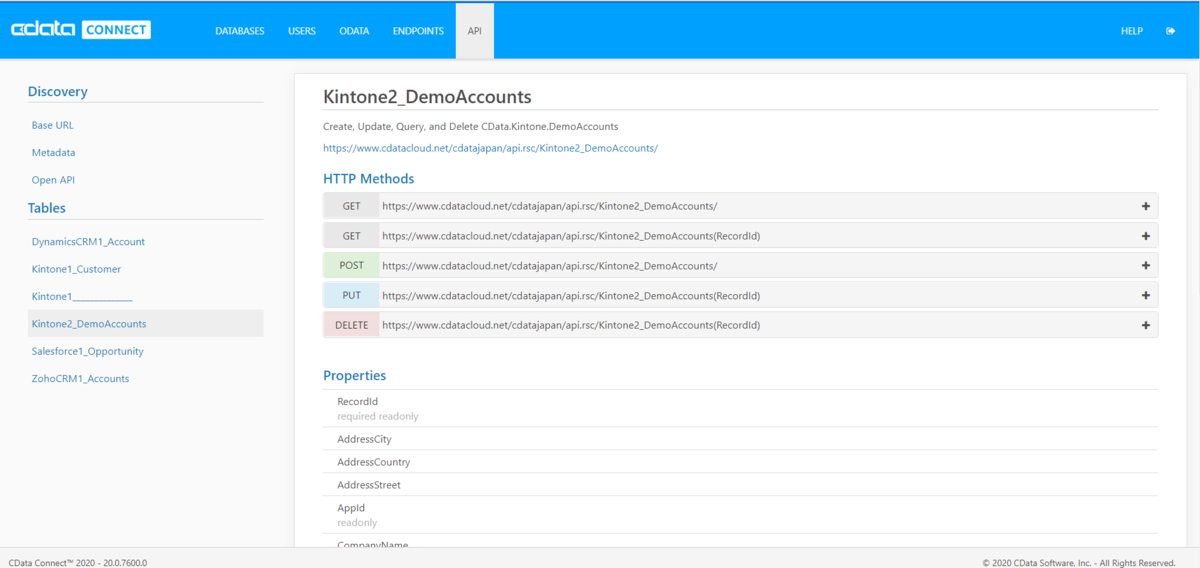Switch to the ODATA tab
The height and width of the screenshot is (568, 1200).
[354, 31]
